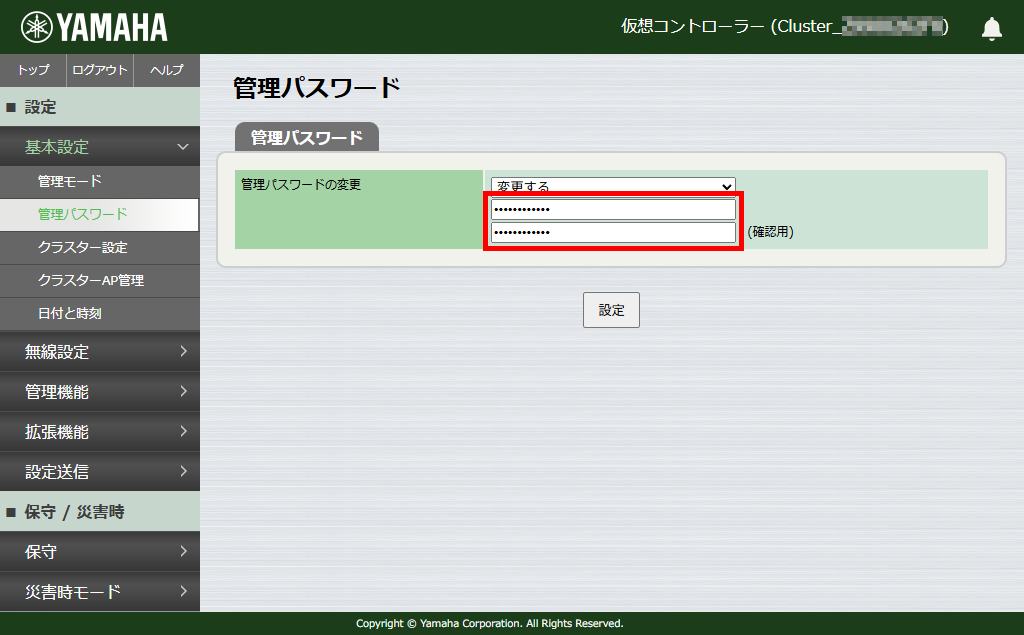Expand the 管理機能 section
Viewport: 1024px width, 635px height.
click(100, 391)
